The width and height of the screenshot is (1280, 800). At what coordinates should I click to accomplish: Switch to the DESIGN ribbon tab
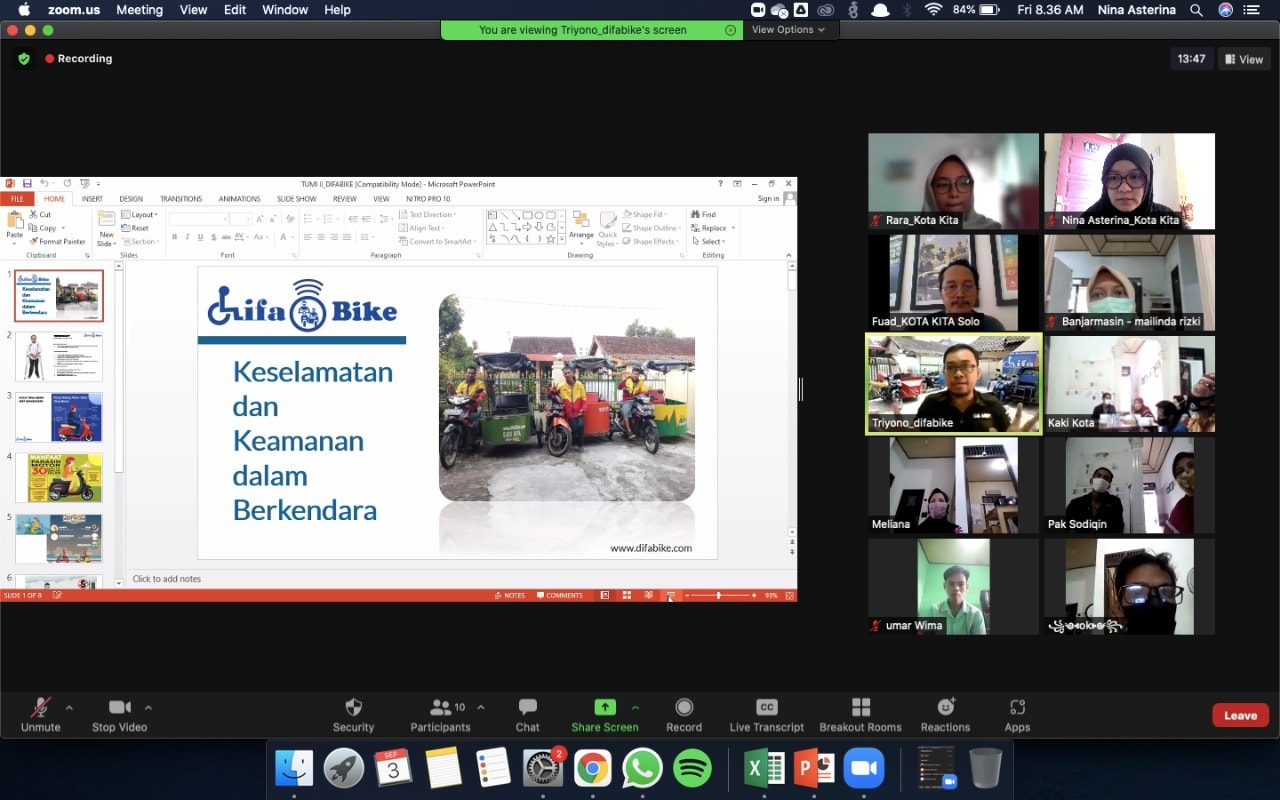click(131, 199)
